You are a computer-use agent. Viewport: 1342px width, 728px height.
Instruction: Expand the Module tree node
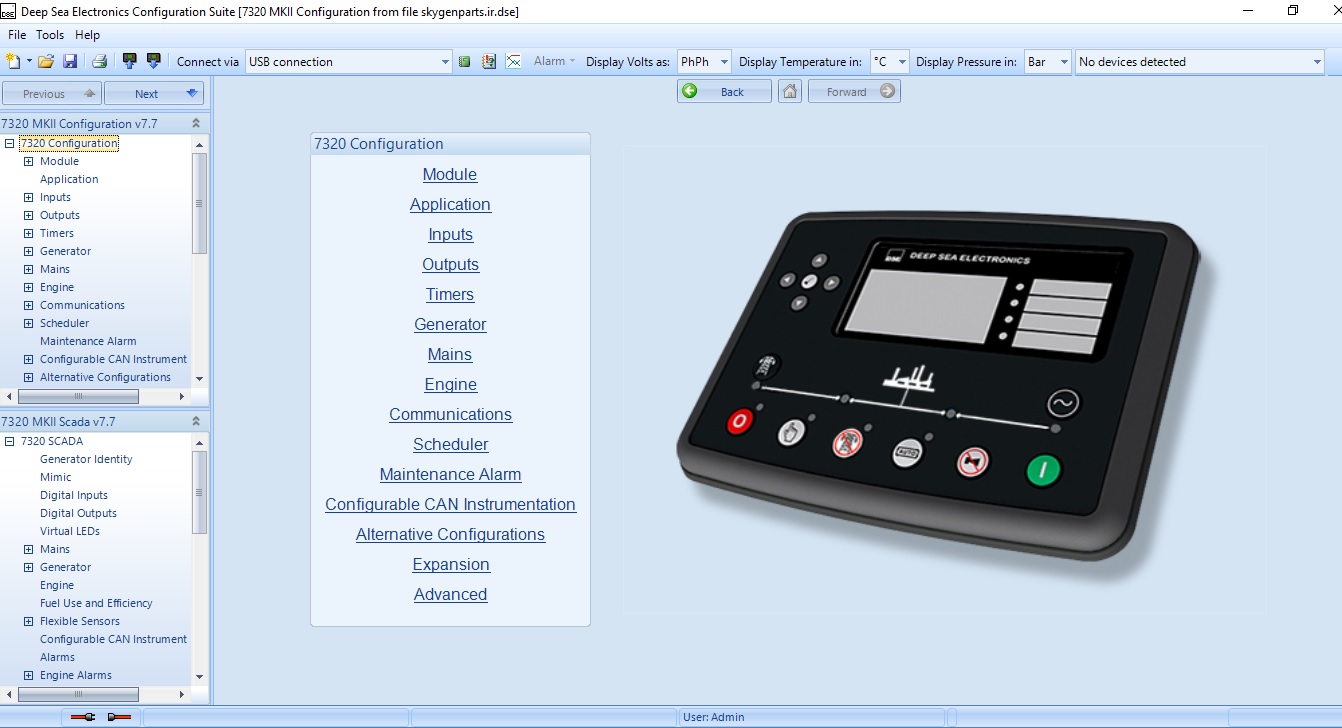point(29,161)
